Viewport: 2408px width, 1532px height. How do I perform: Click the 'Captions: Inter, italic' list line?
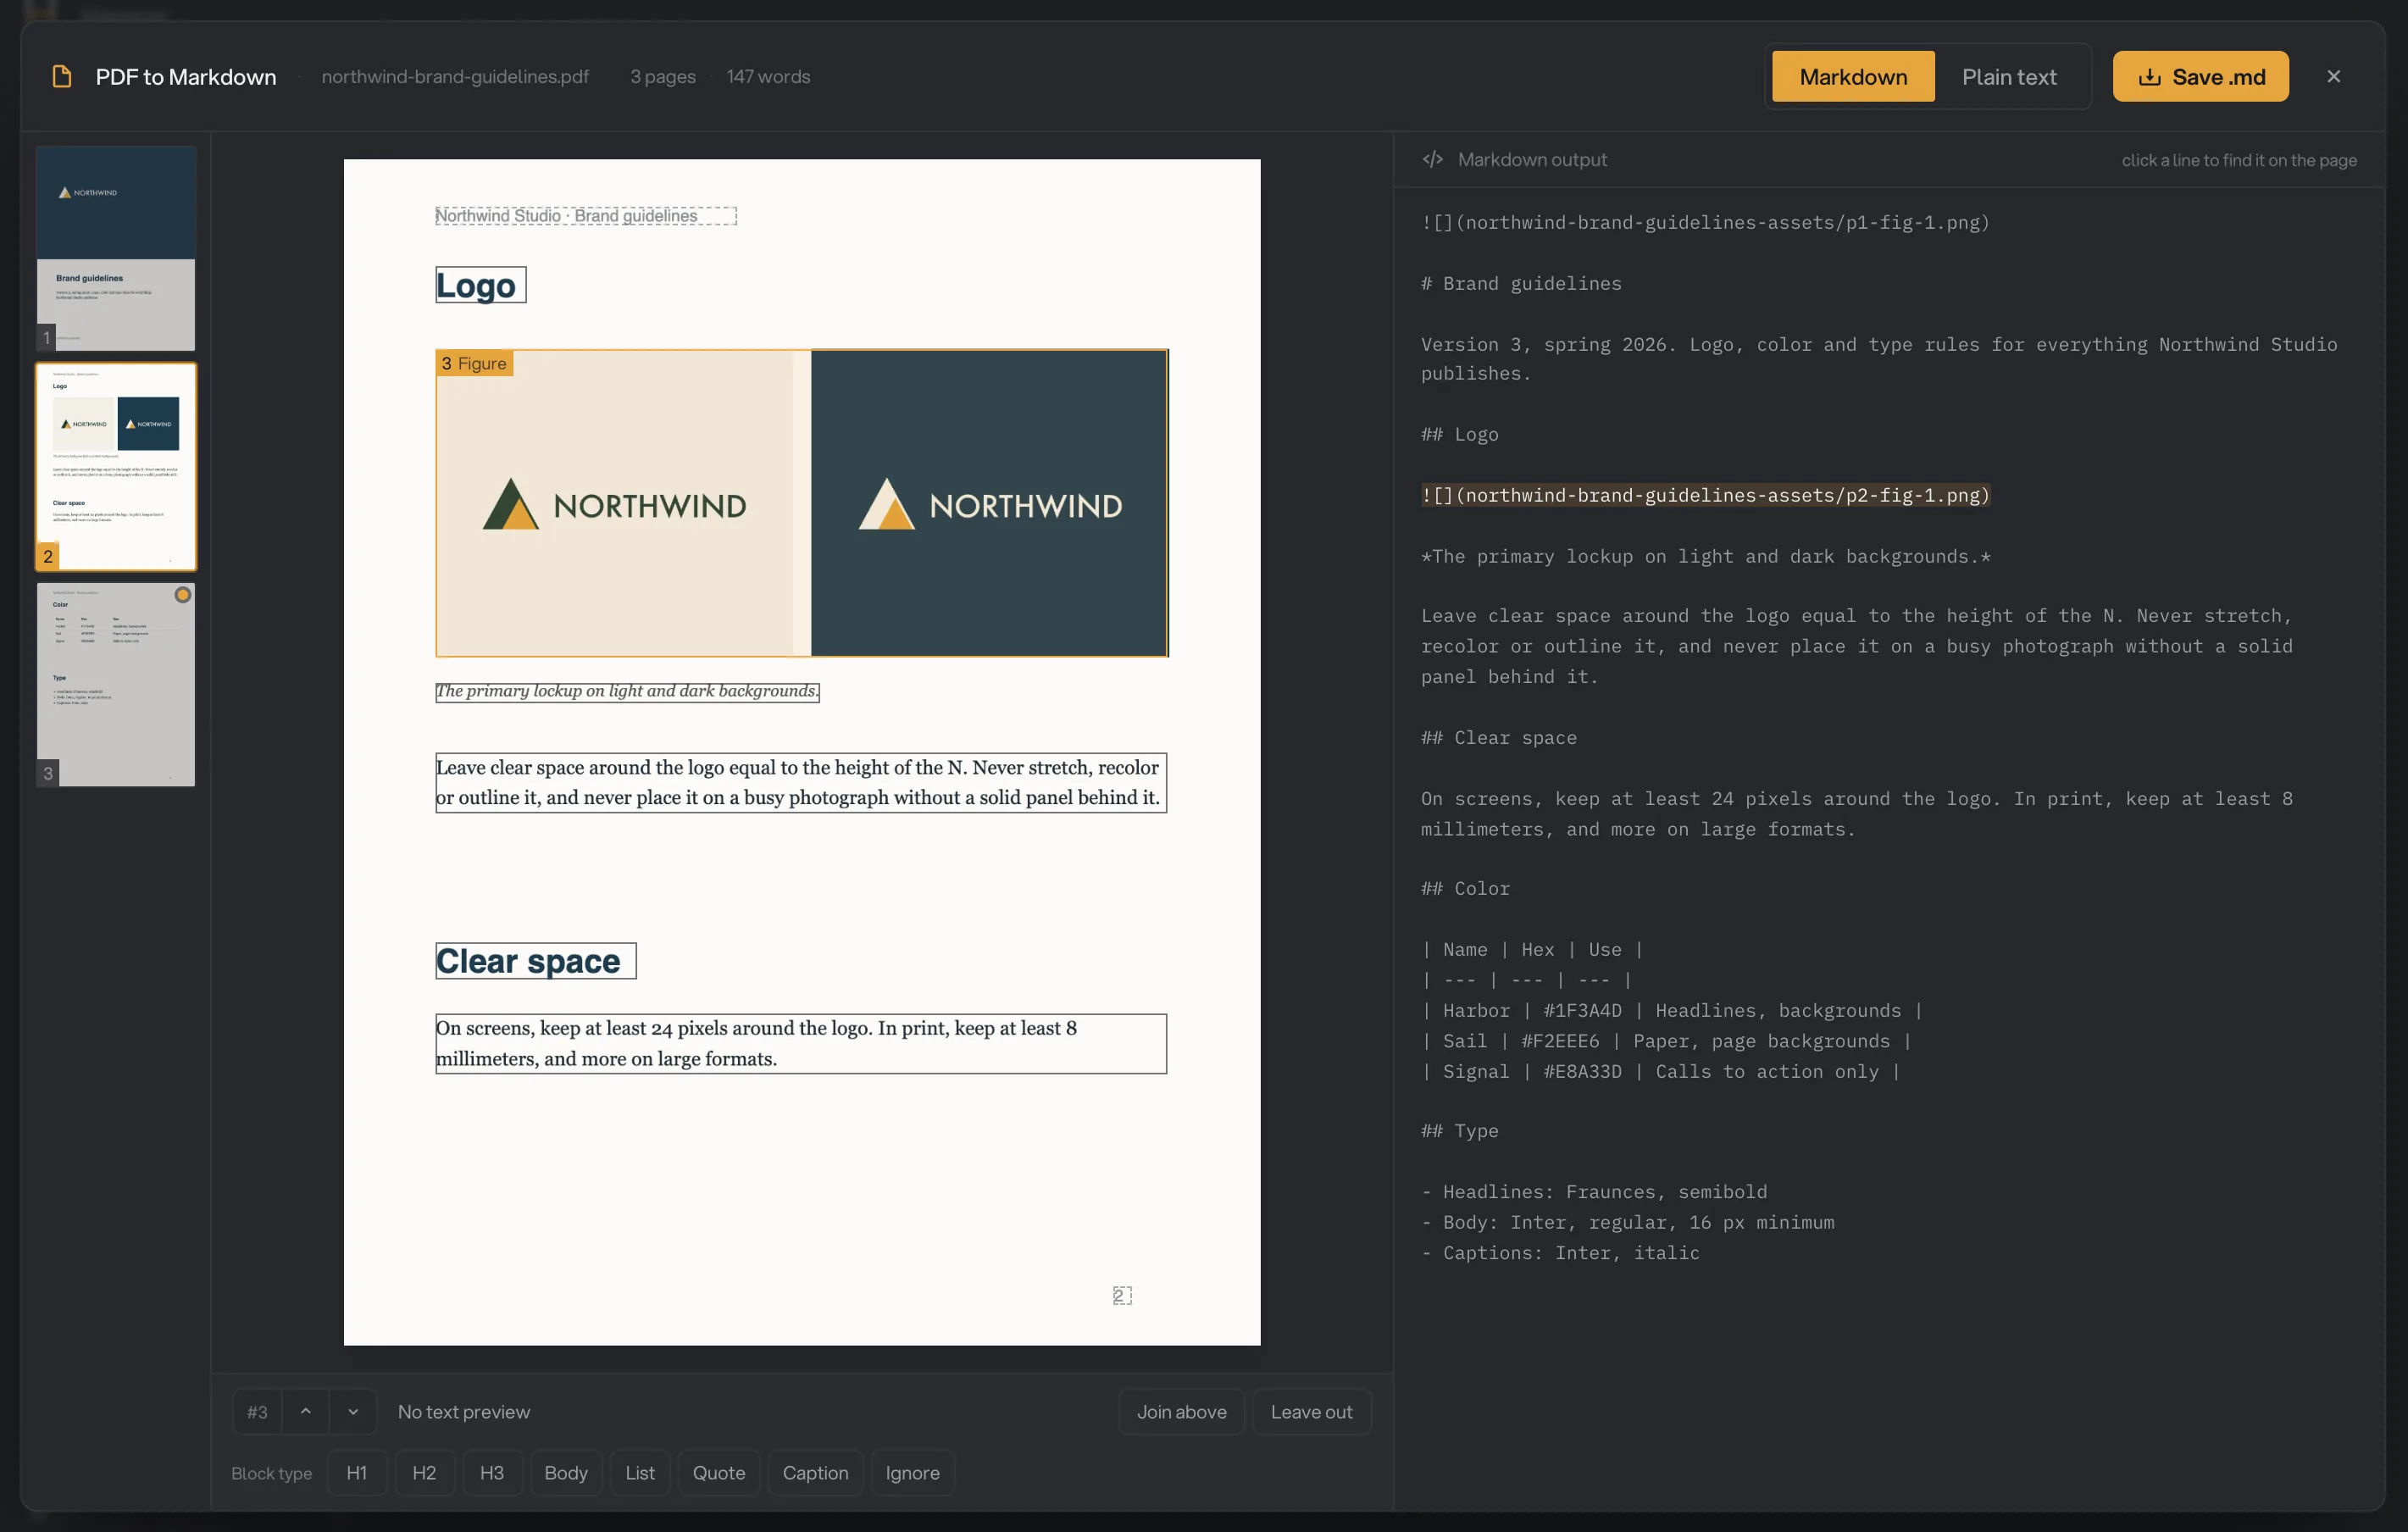1560,1253
